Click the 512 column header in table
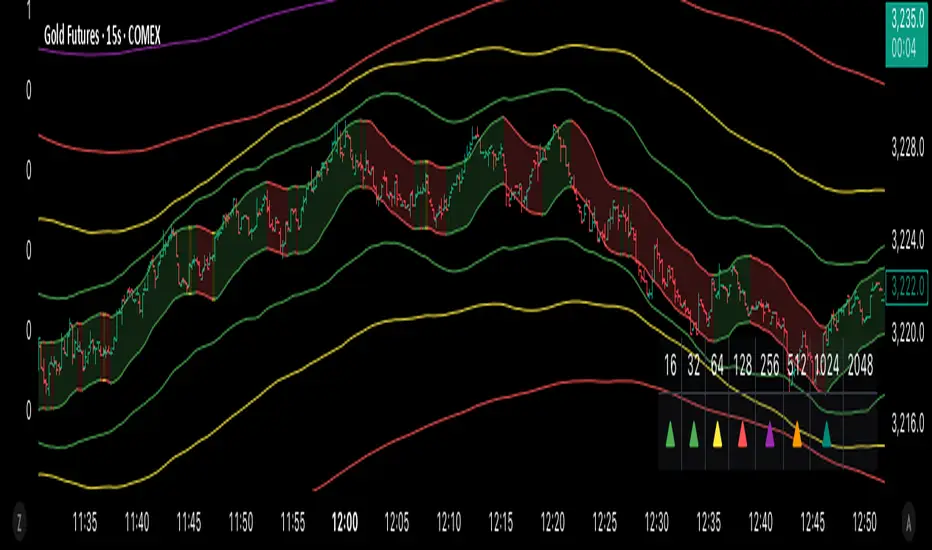The height and width of the screenshot is (550, 932). coord(797,366)
